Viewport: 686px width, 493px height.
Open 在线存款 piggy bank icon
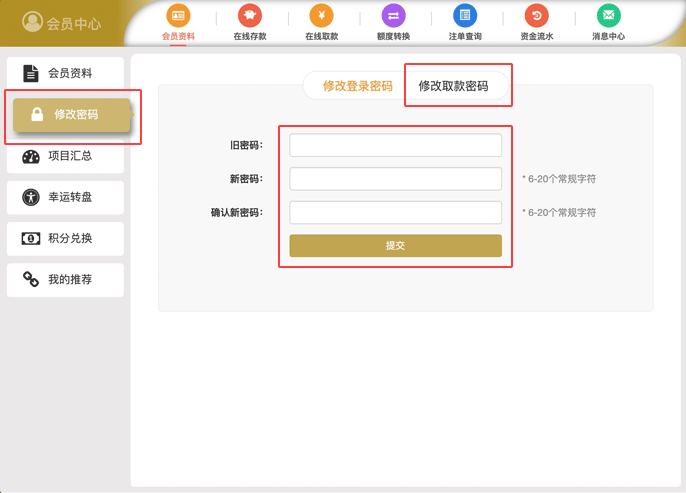(x=250, y=16)
